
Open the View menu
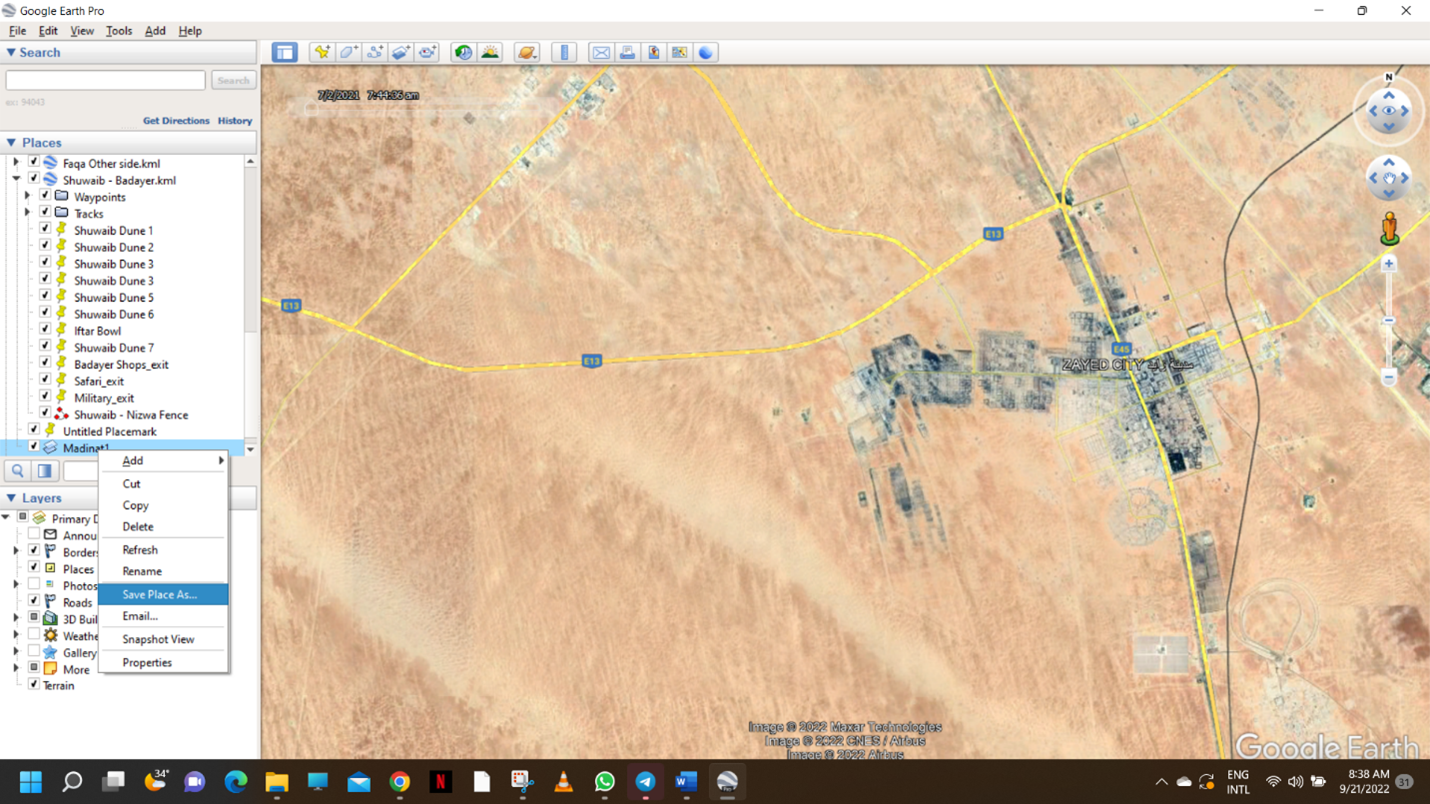click(82, 31)
